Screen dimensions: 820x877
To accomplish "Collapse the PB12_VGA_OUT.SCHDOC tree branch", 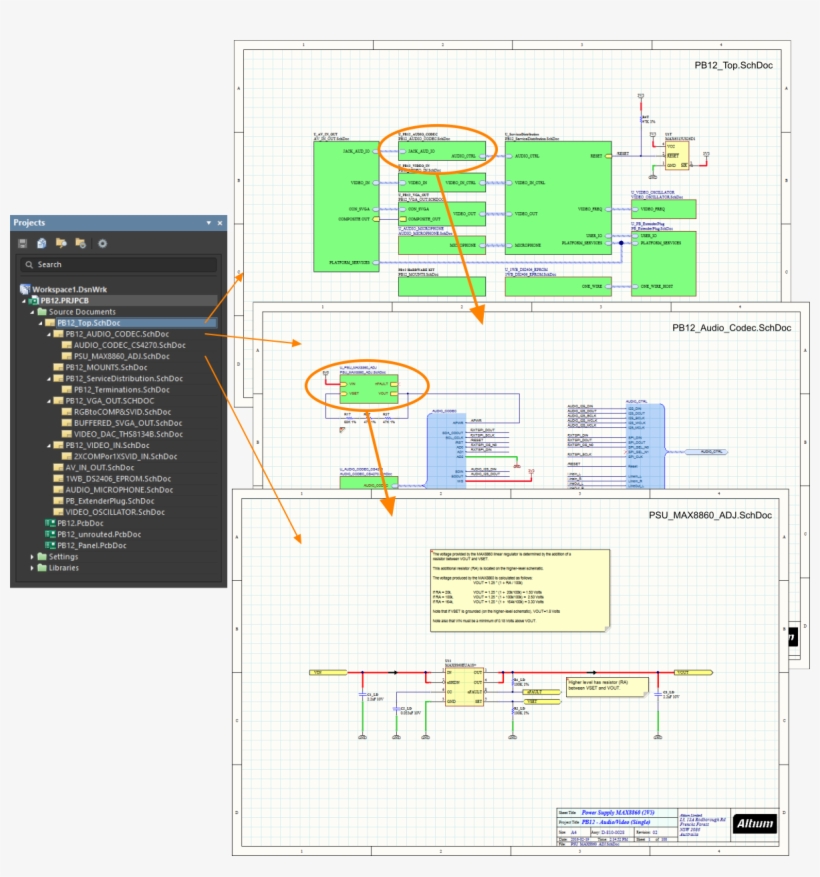I will pyautogui.click(x=47, y=401).
